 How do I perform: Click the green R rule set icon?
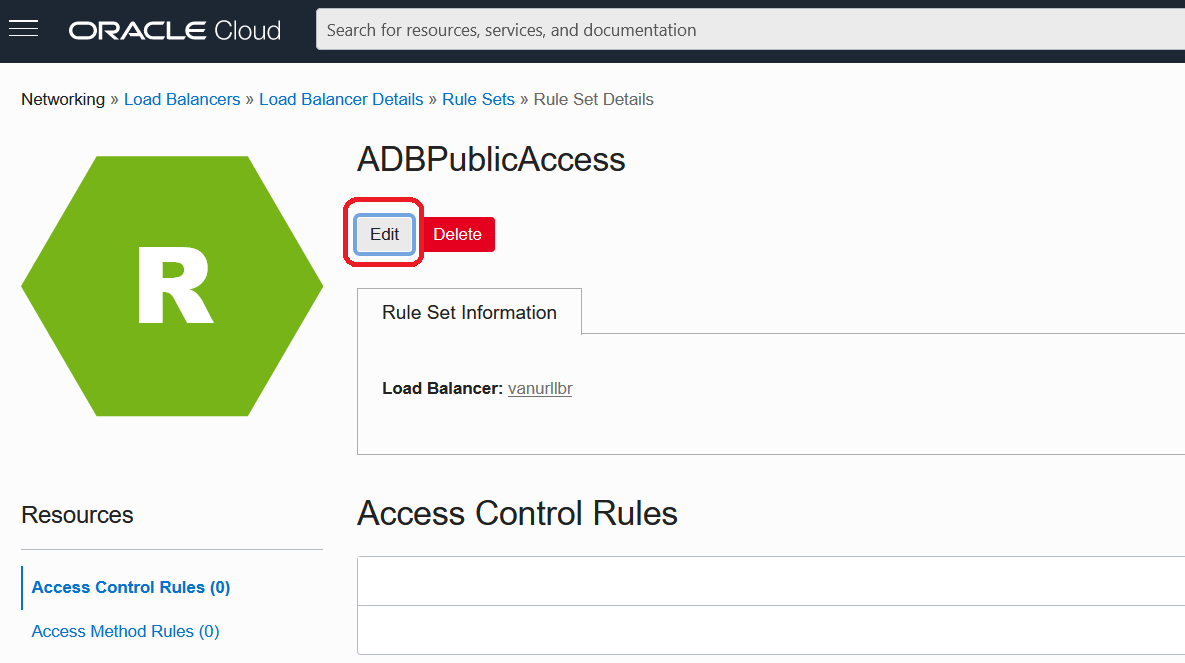[172, 286]
